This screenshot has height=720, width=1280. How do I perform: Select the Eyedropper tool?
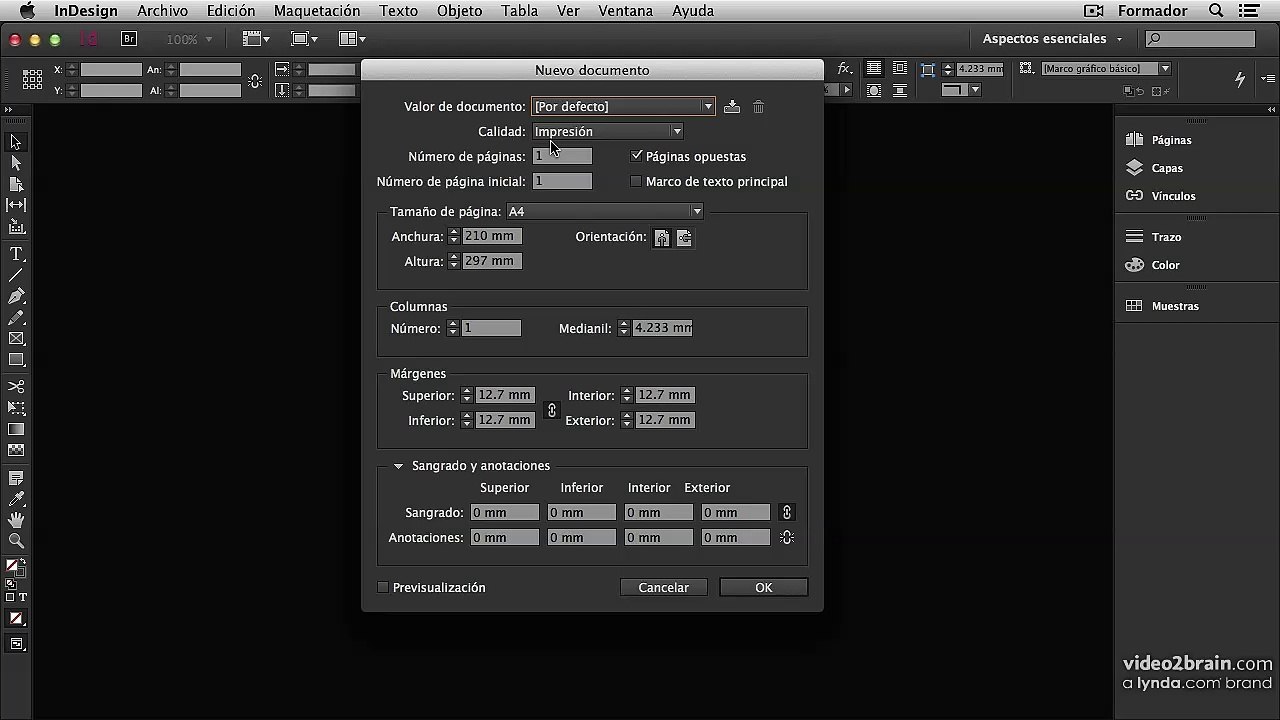coord(16,499)
